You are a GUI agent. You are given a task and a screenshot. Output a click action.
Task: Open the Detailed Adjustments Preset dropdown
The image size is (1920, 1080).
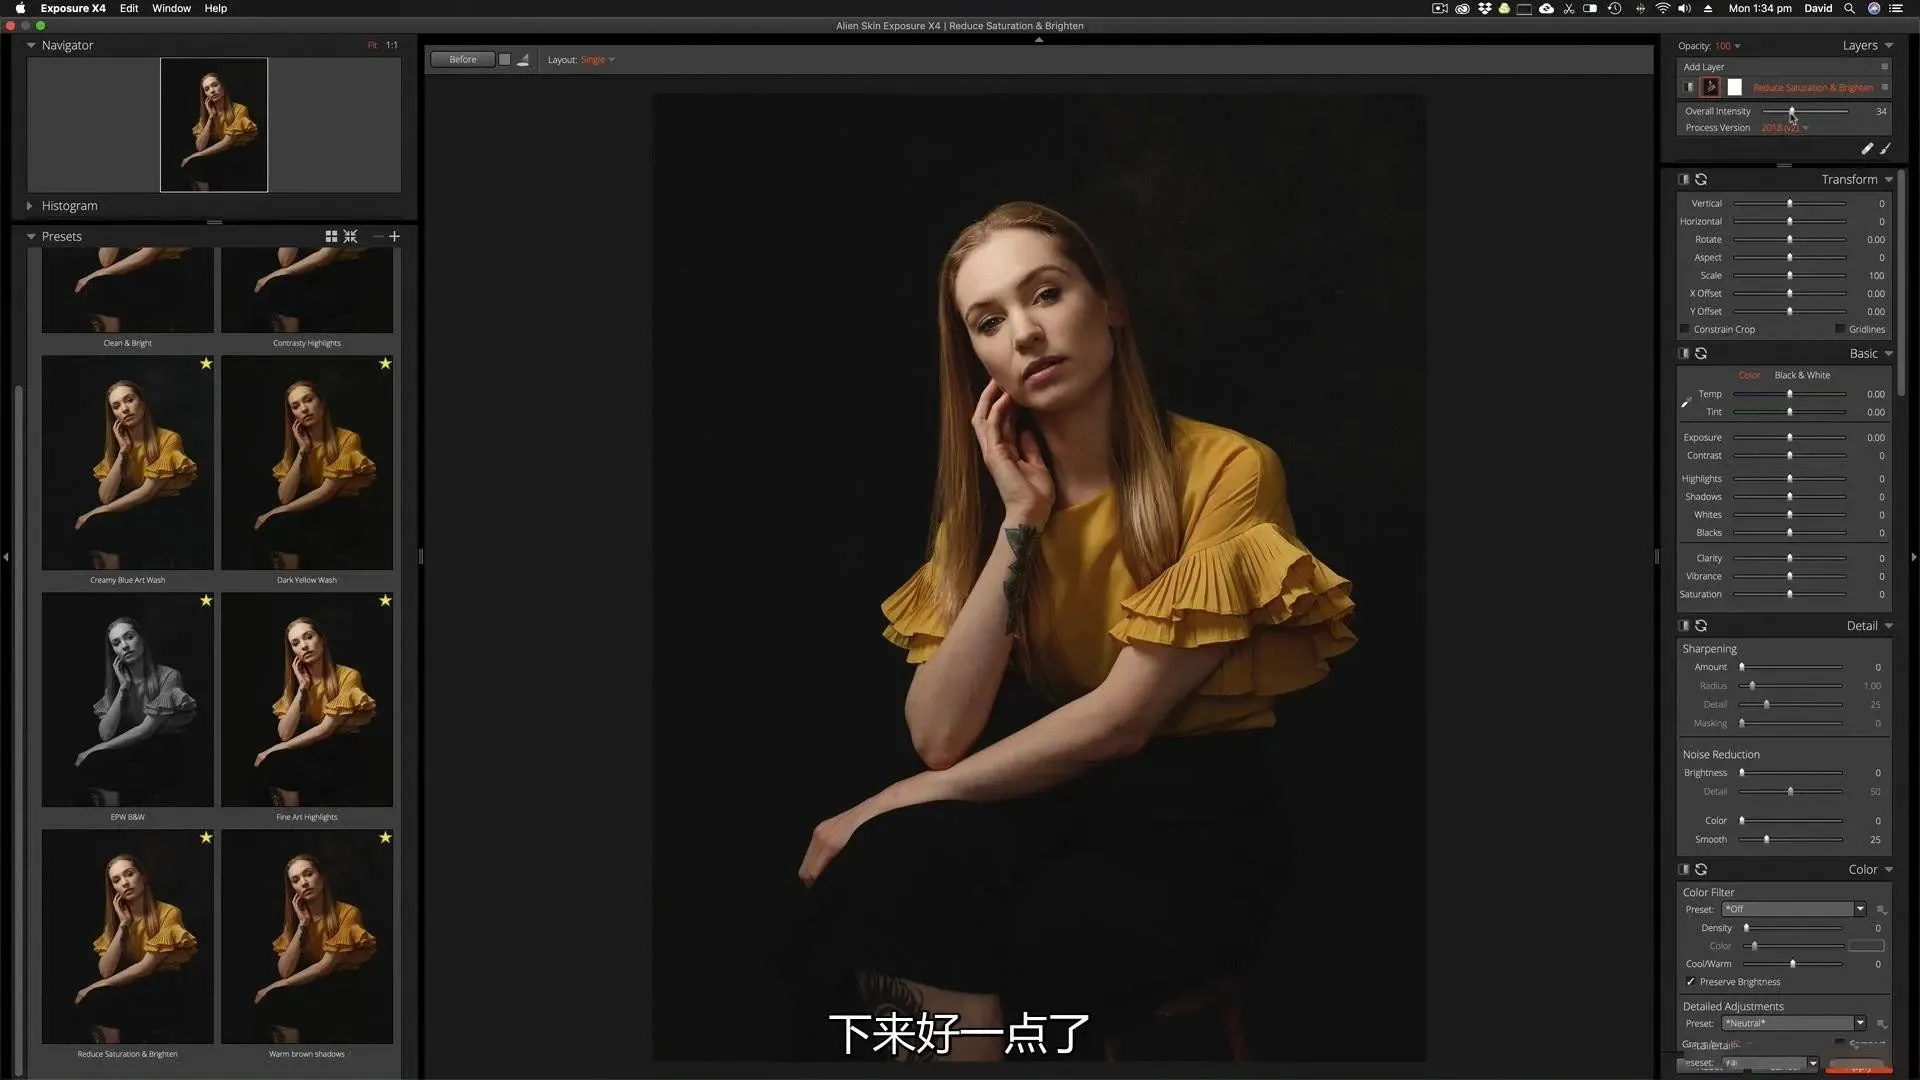[x=1794, y=1023]
